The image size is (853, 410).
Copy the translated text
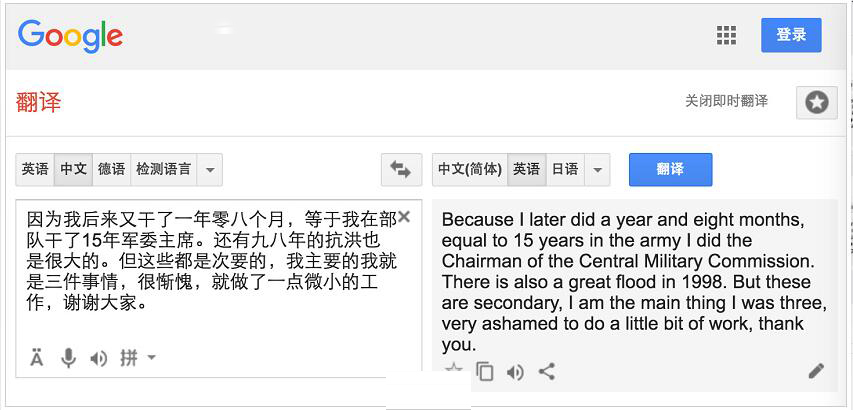point(485,372)
